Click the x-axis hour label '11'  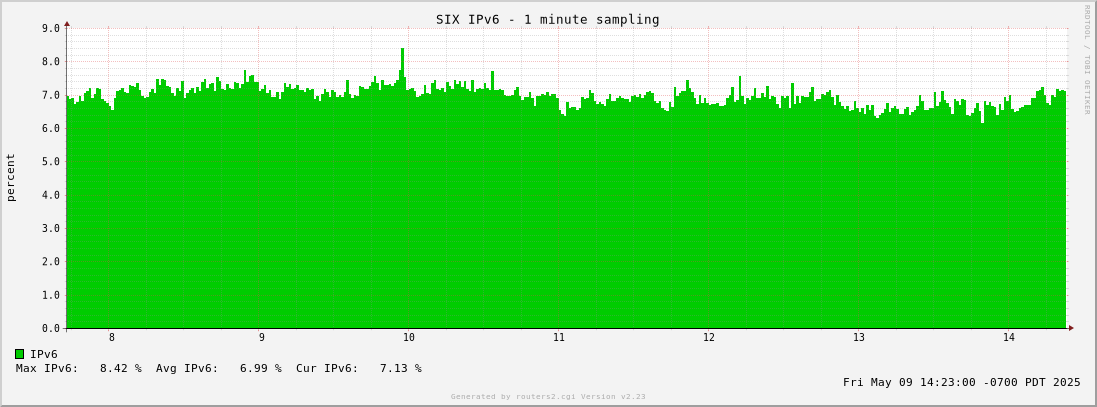coord(559,338)
